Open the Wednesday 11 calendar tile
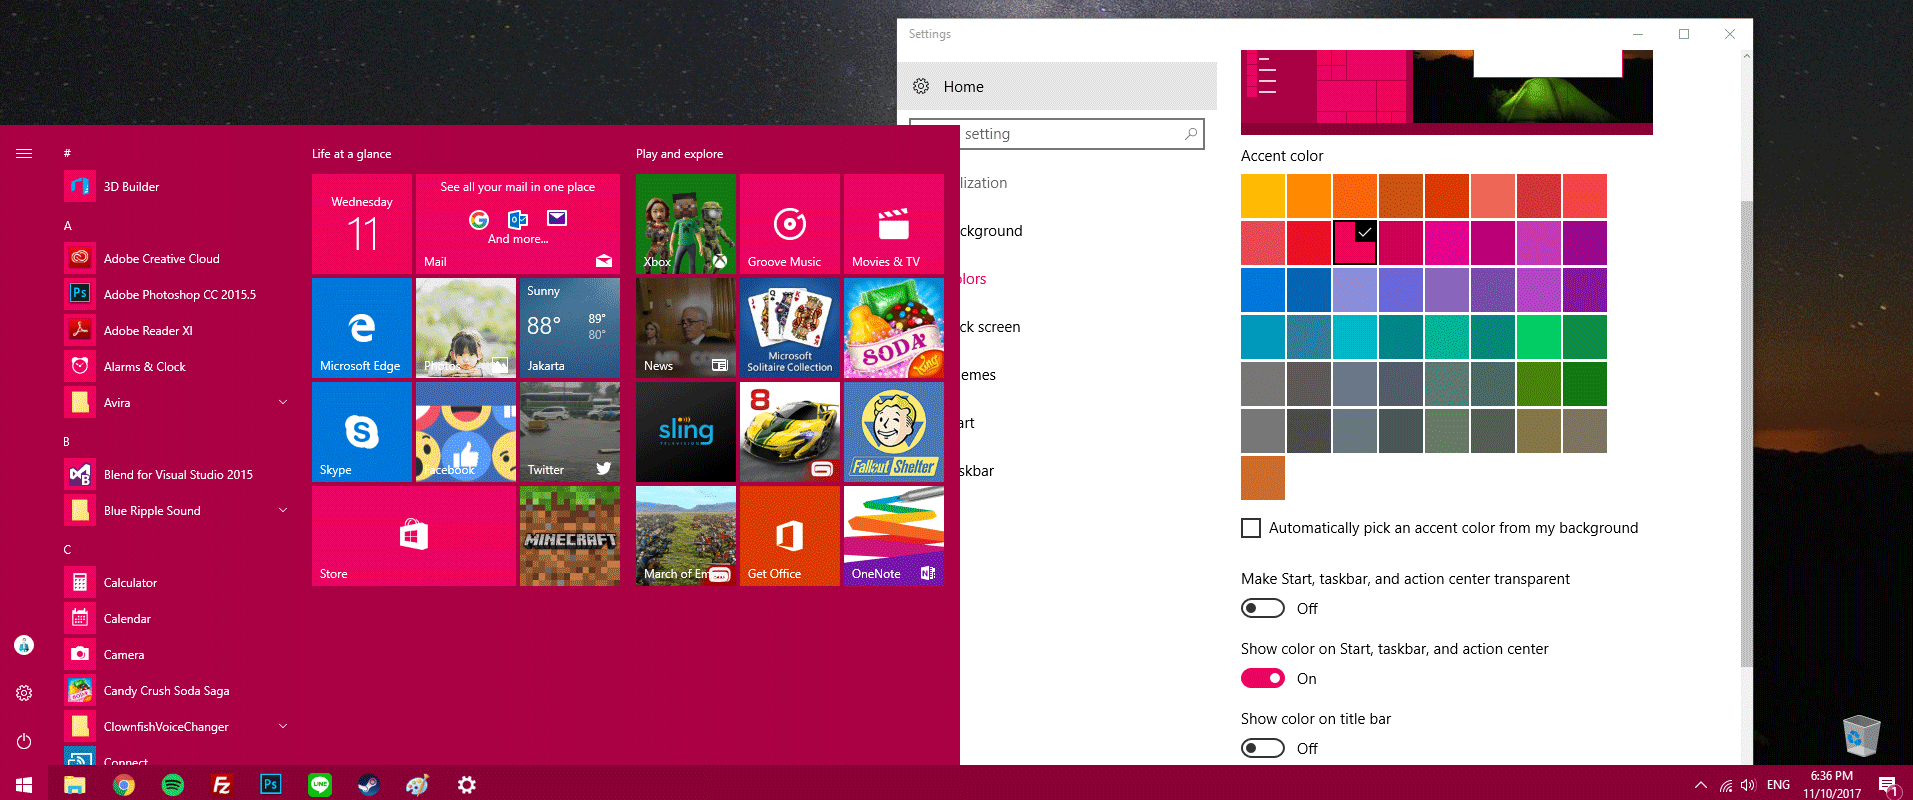This screenshot has width=1913, height=800. [362, 224]
